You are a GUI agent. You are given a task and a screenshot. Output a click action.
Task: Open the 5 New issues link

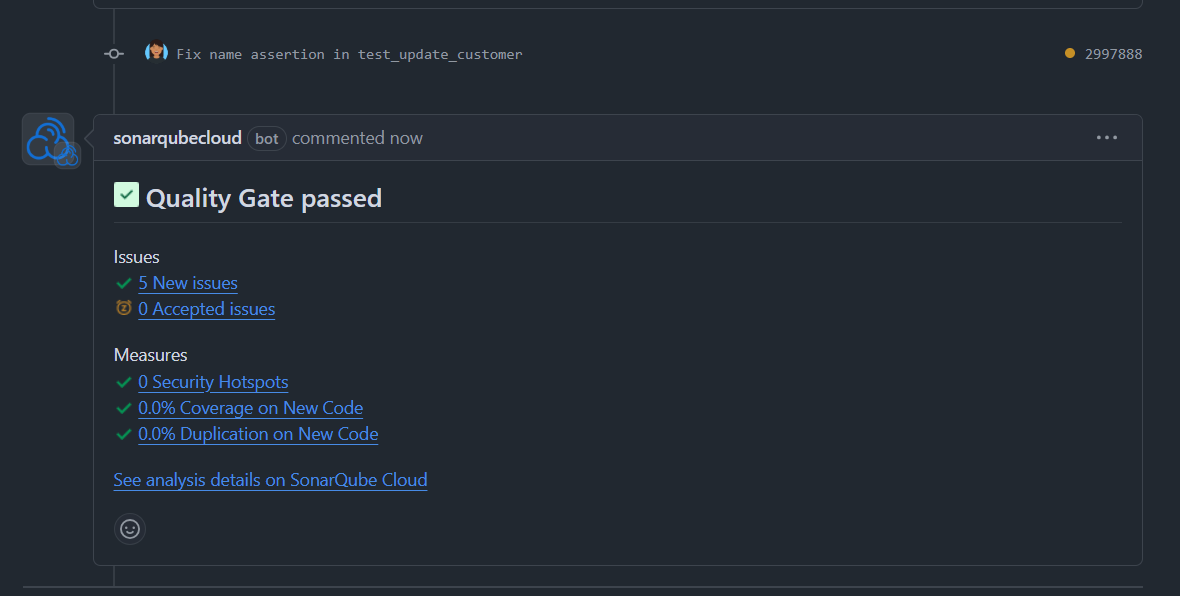coord(188,283)
